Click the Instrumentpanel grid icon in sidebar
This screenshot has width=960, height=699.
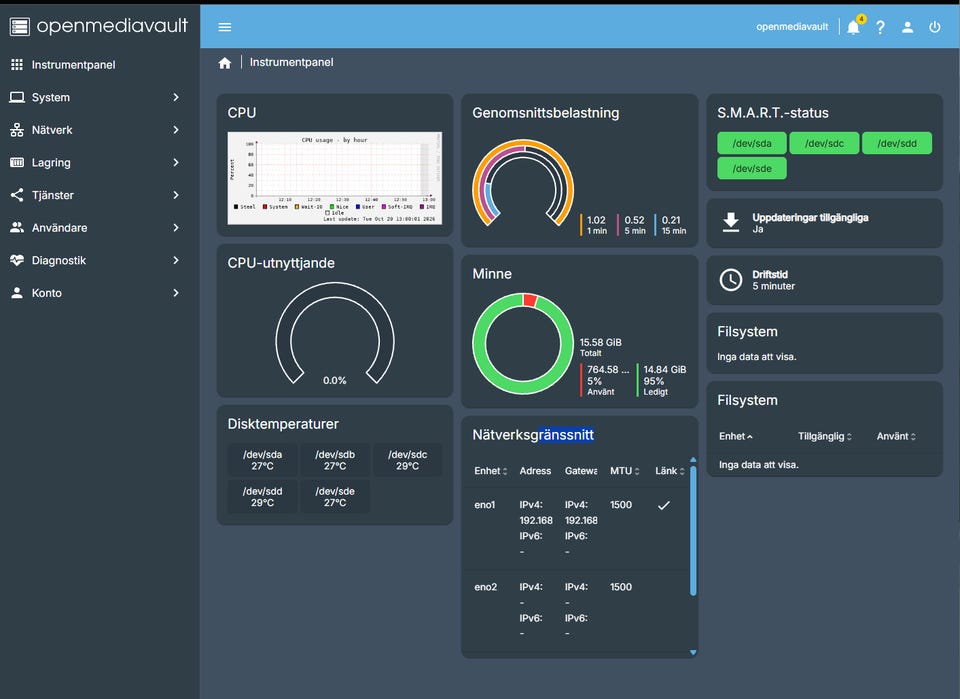(17, 65)
